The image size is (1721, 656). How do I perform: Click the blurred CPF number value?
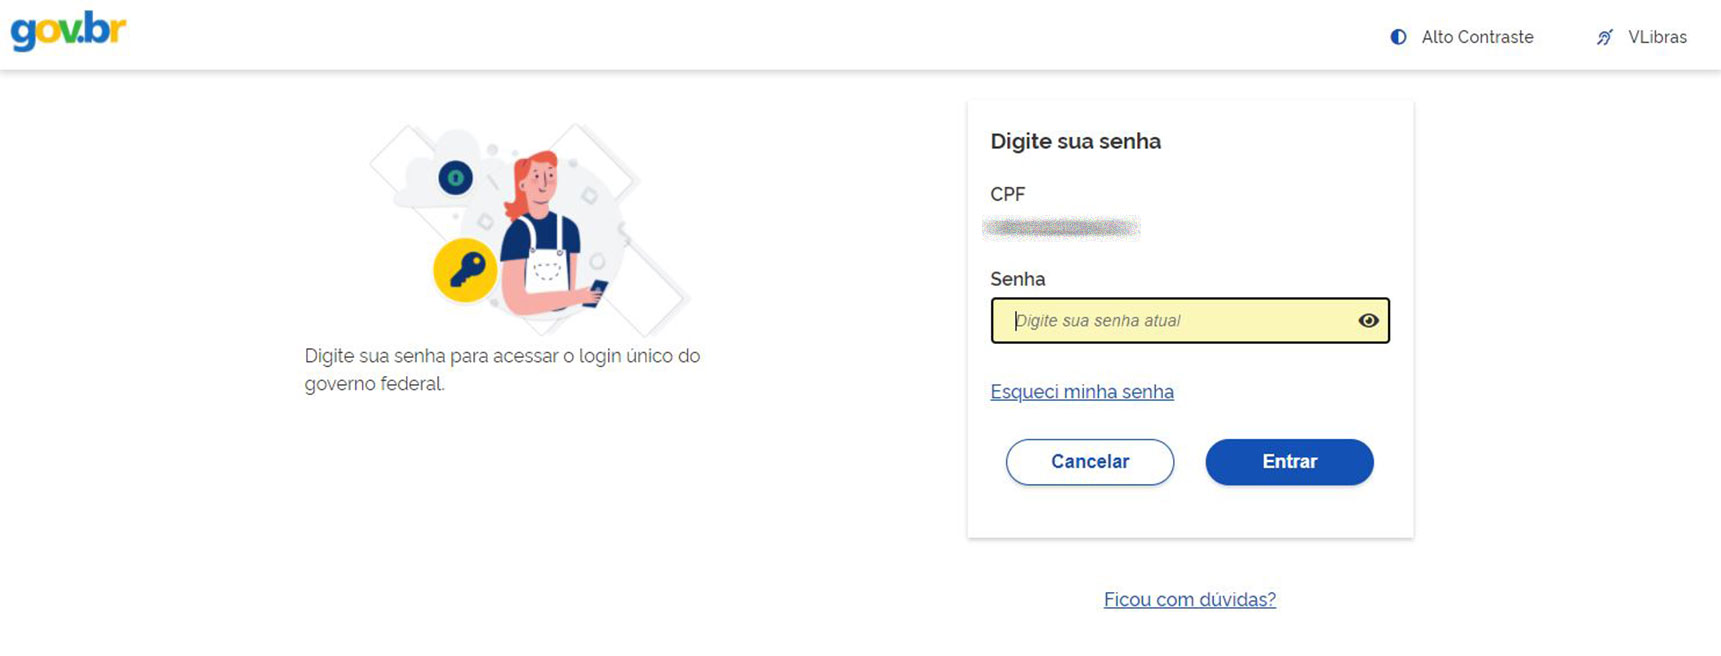pyautogui.click(x=1061, y=228)
